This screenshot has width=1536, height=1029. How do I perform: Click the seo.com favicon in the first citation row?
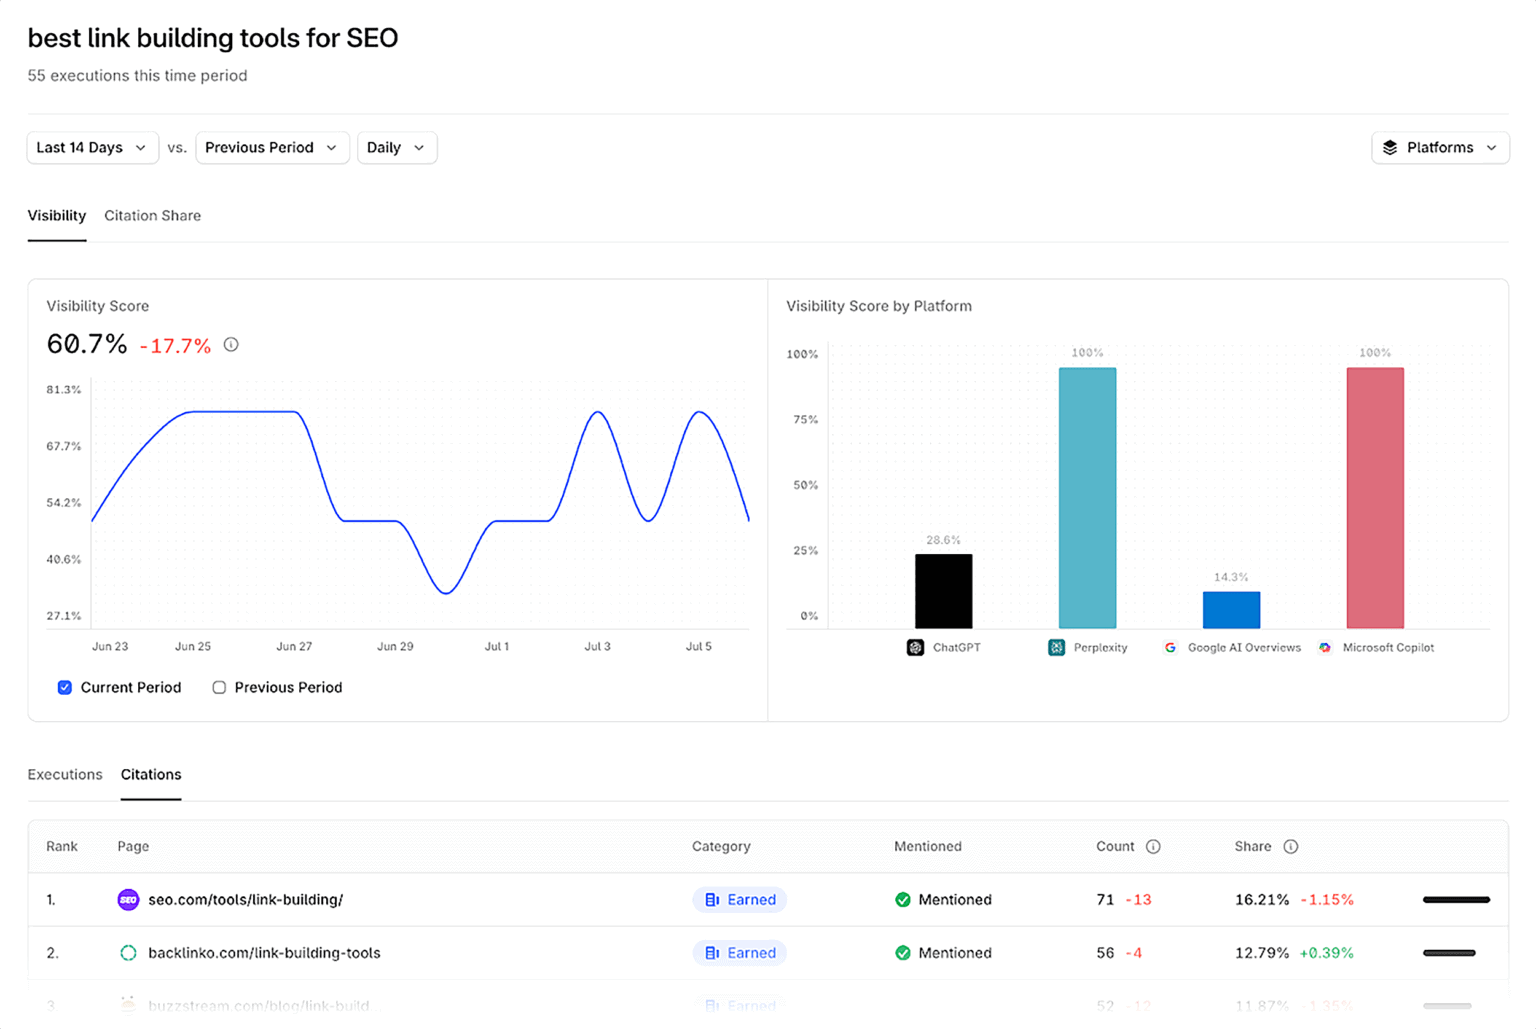point(128,899)
